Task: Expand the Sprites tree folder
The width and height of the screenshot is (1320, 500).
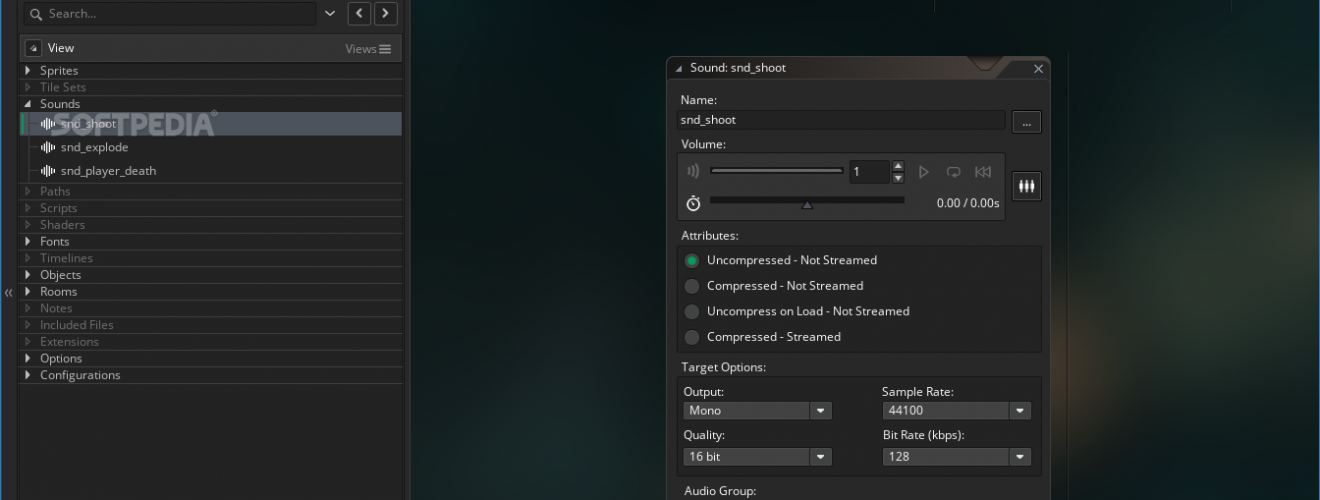Action: point(28,71)
